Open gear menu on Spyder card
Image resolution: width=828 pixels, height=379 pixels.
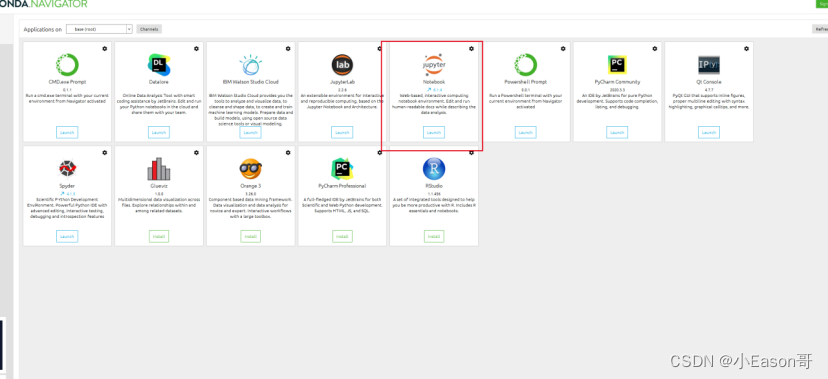(x=105, y=153)
